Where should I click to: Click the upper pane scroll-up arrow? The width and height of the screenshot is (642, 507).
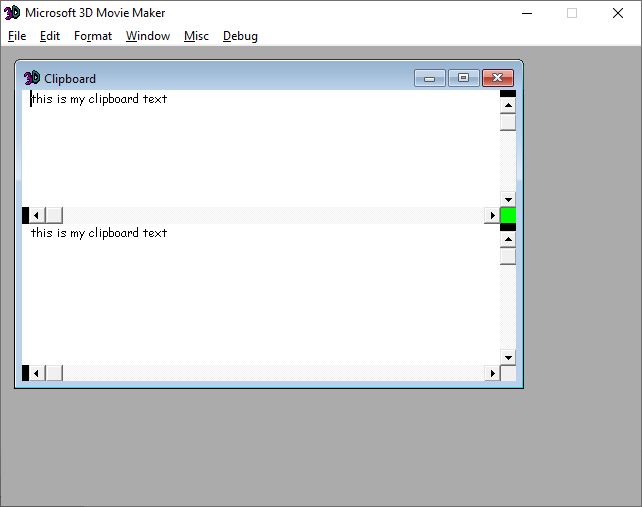[x=508, y=106]
